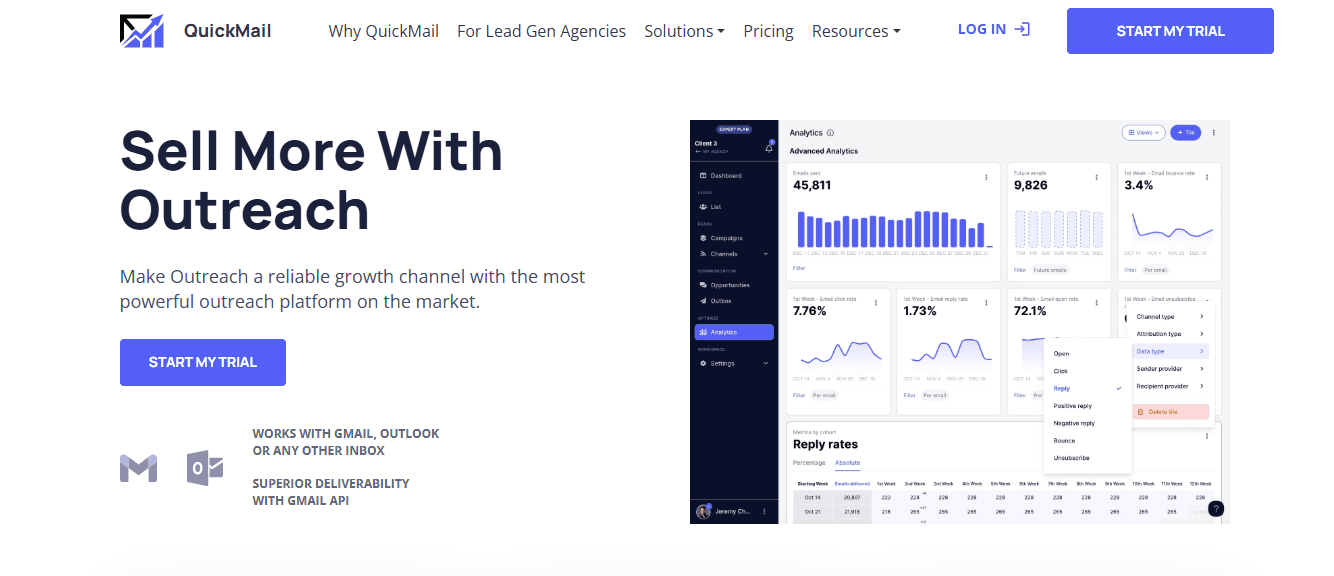Open the Outbox from the sidebar
The height and width of the screenshot is (576, 1334).
click(718, 301)
